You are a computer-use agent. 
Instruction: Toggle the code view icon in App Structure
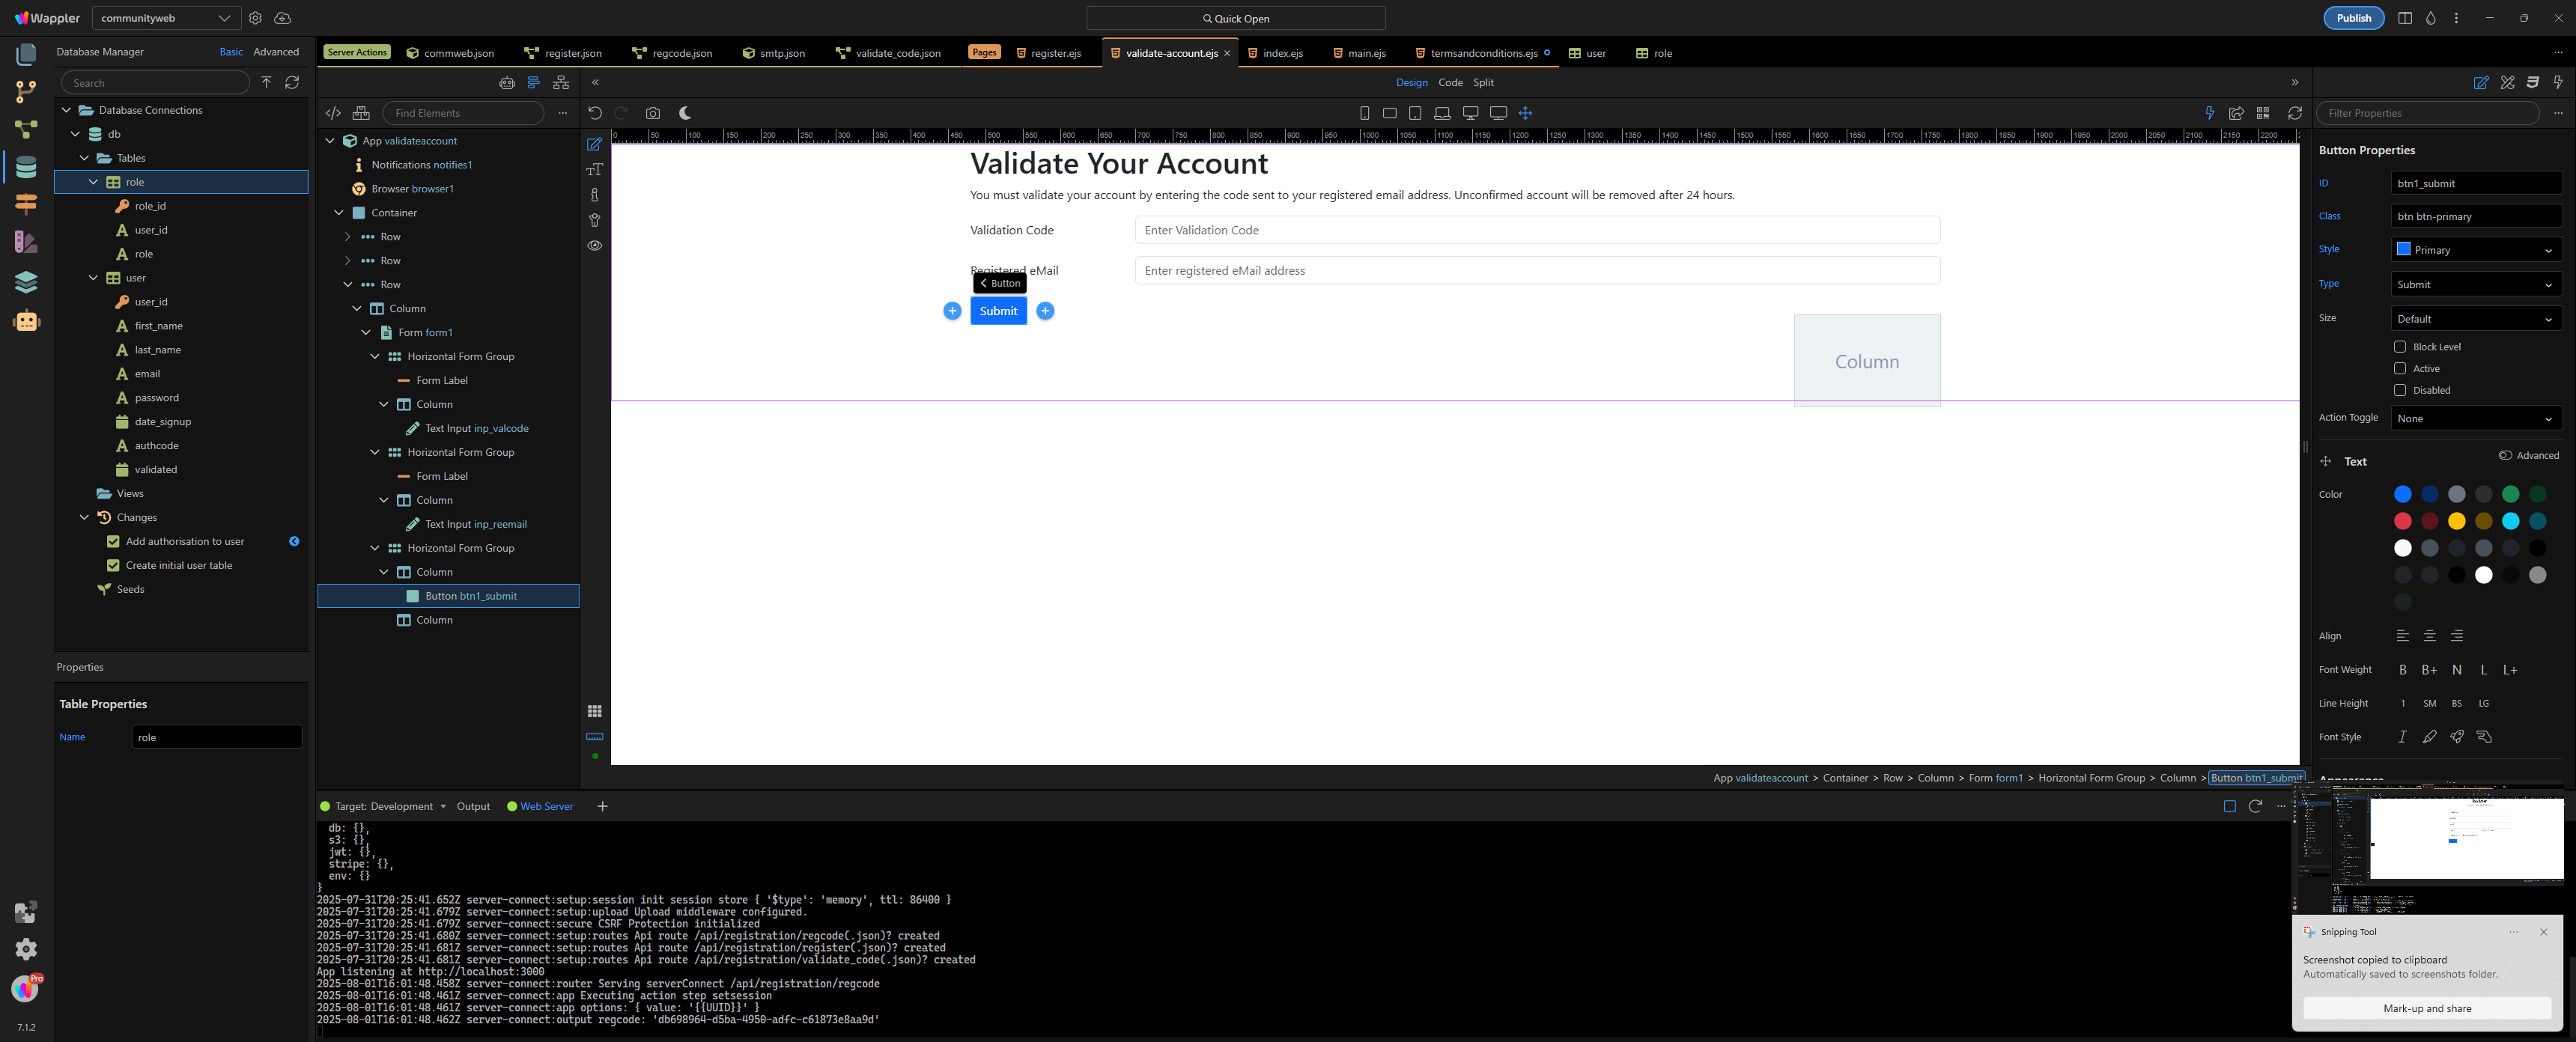pos(334,113)
